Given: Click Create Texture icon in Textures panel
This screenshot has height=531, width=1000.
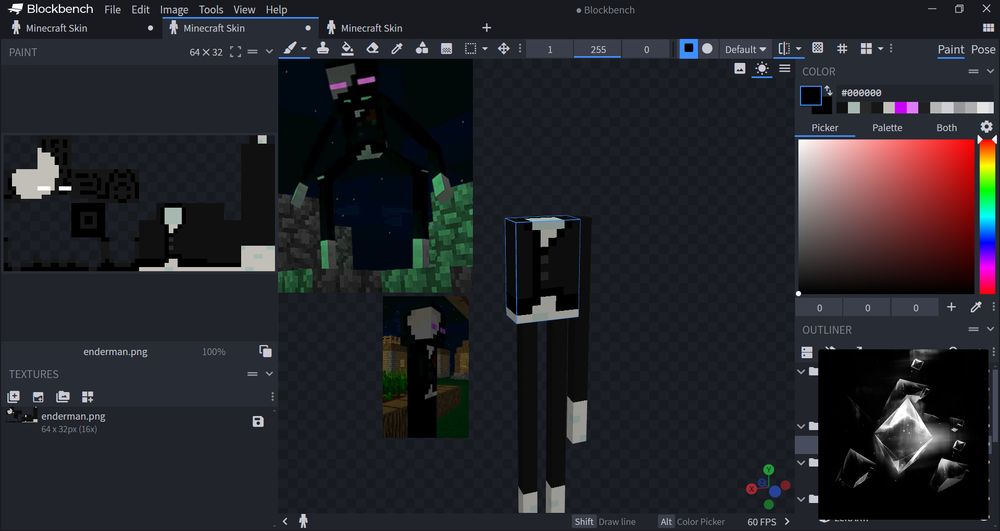Looking at the screenshot, I should pos(13,397).
